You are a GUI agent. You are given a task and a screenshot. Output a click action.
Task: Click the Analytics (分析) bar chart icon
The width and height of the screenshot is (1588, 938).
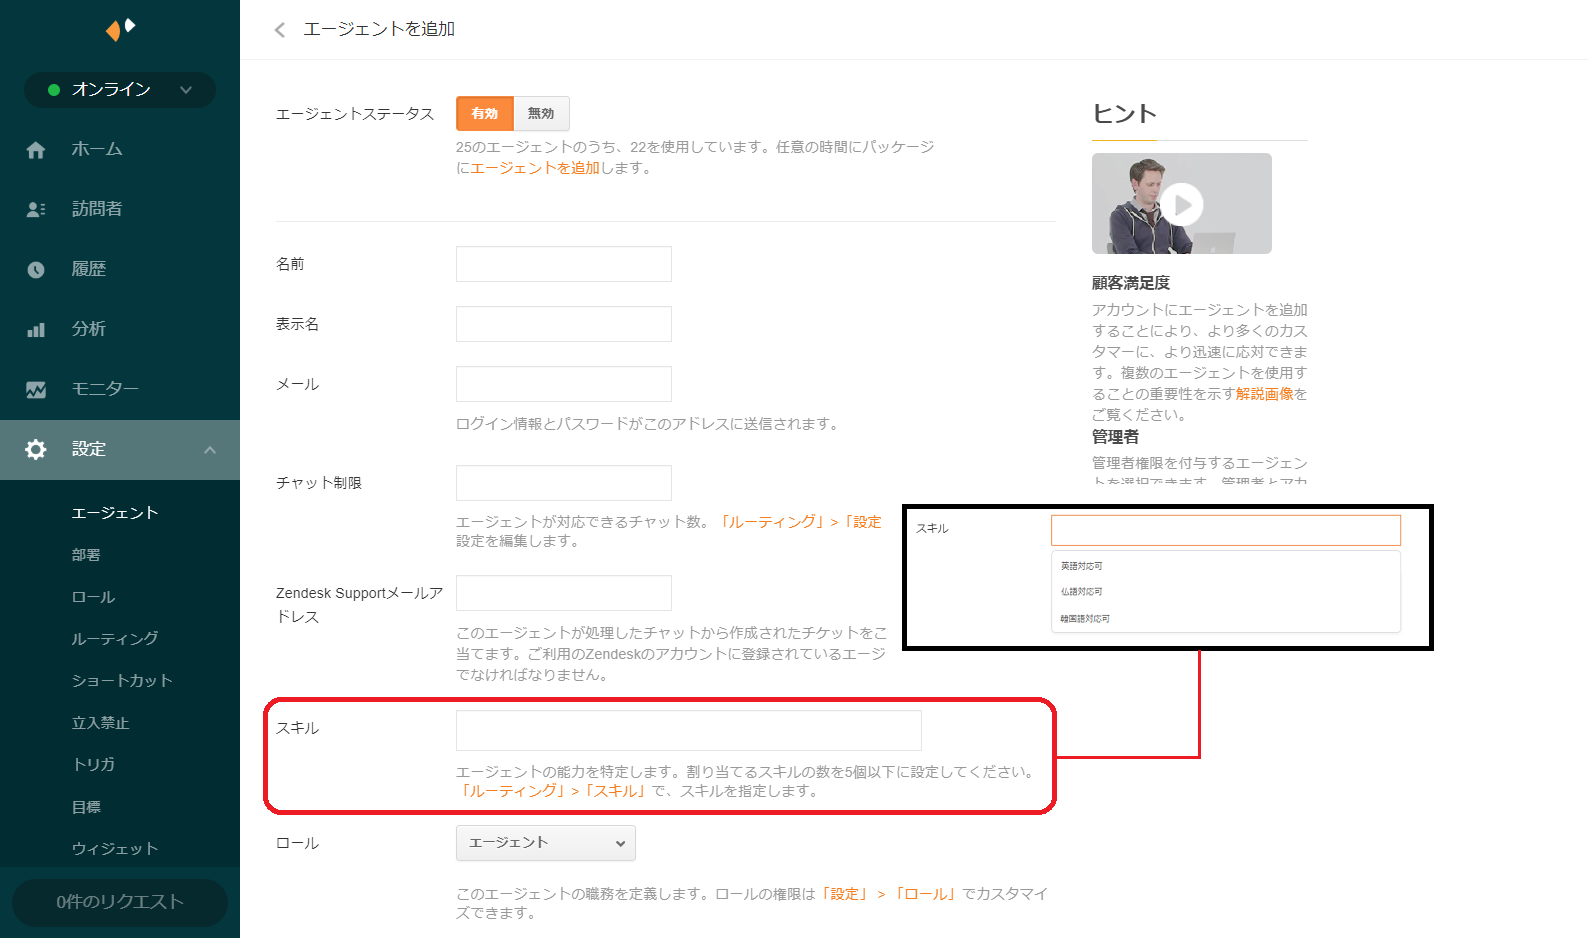pos(36,329)
